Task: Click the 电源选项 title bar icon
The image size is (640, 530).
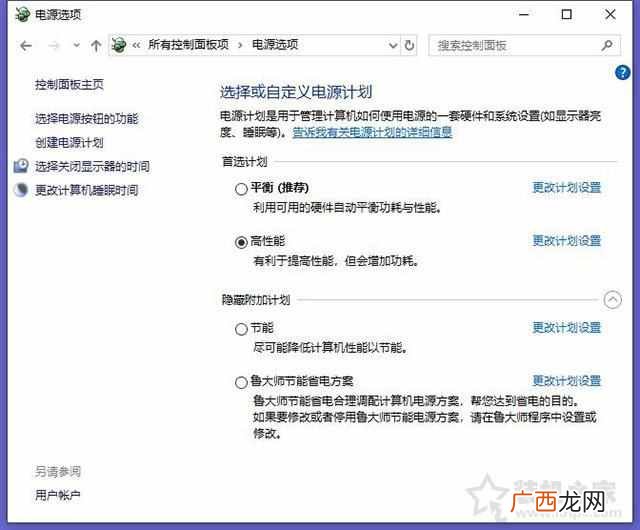Action: (22, 15)
